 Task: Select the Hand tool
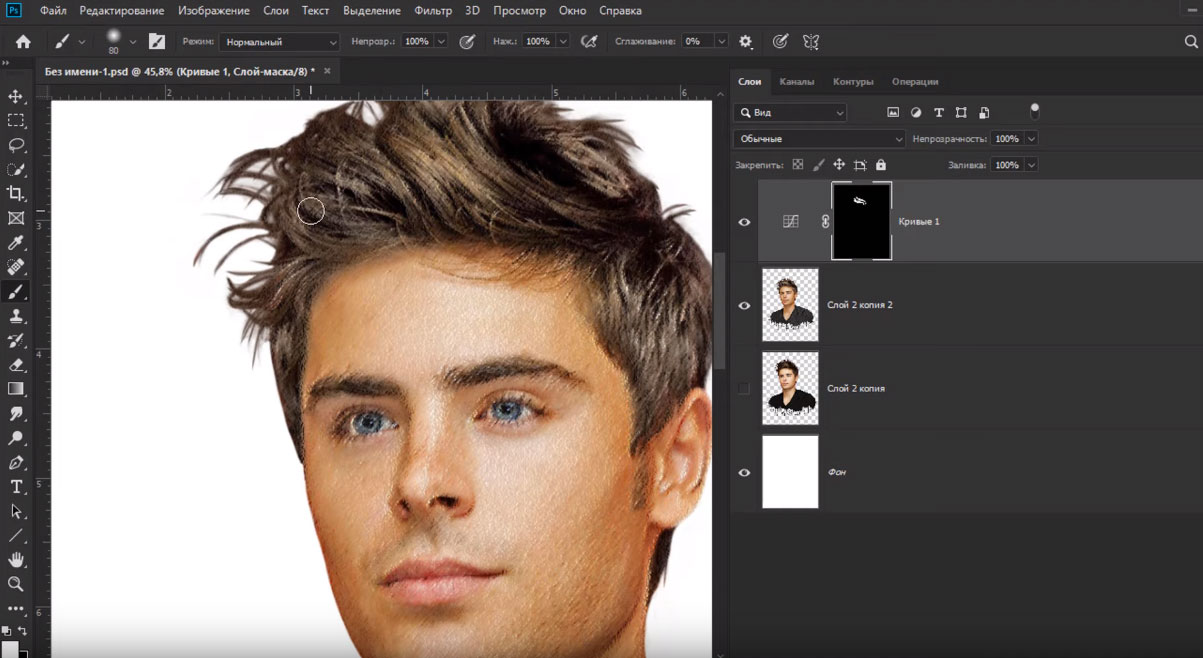(16, 560)
